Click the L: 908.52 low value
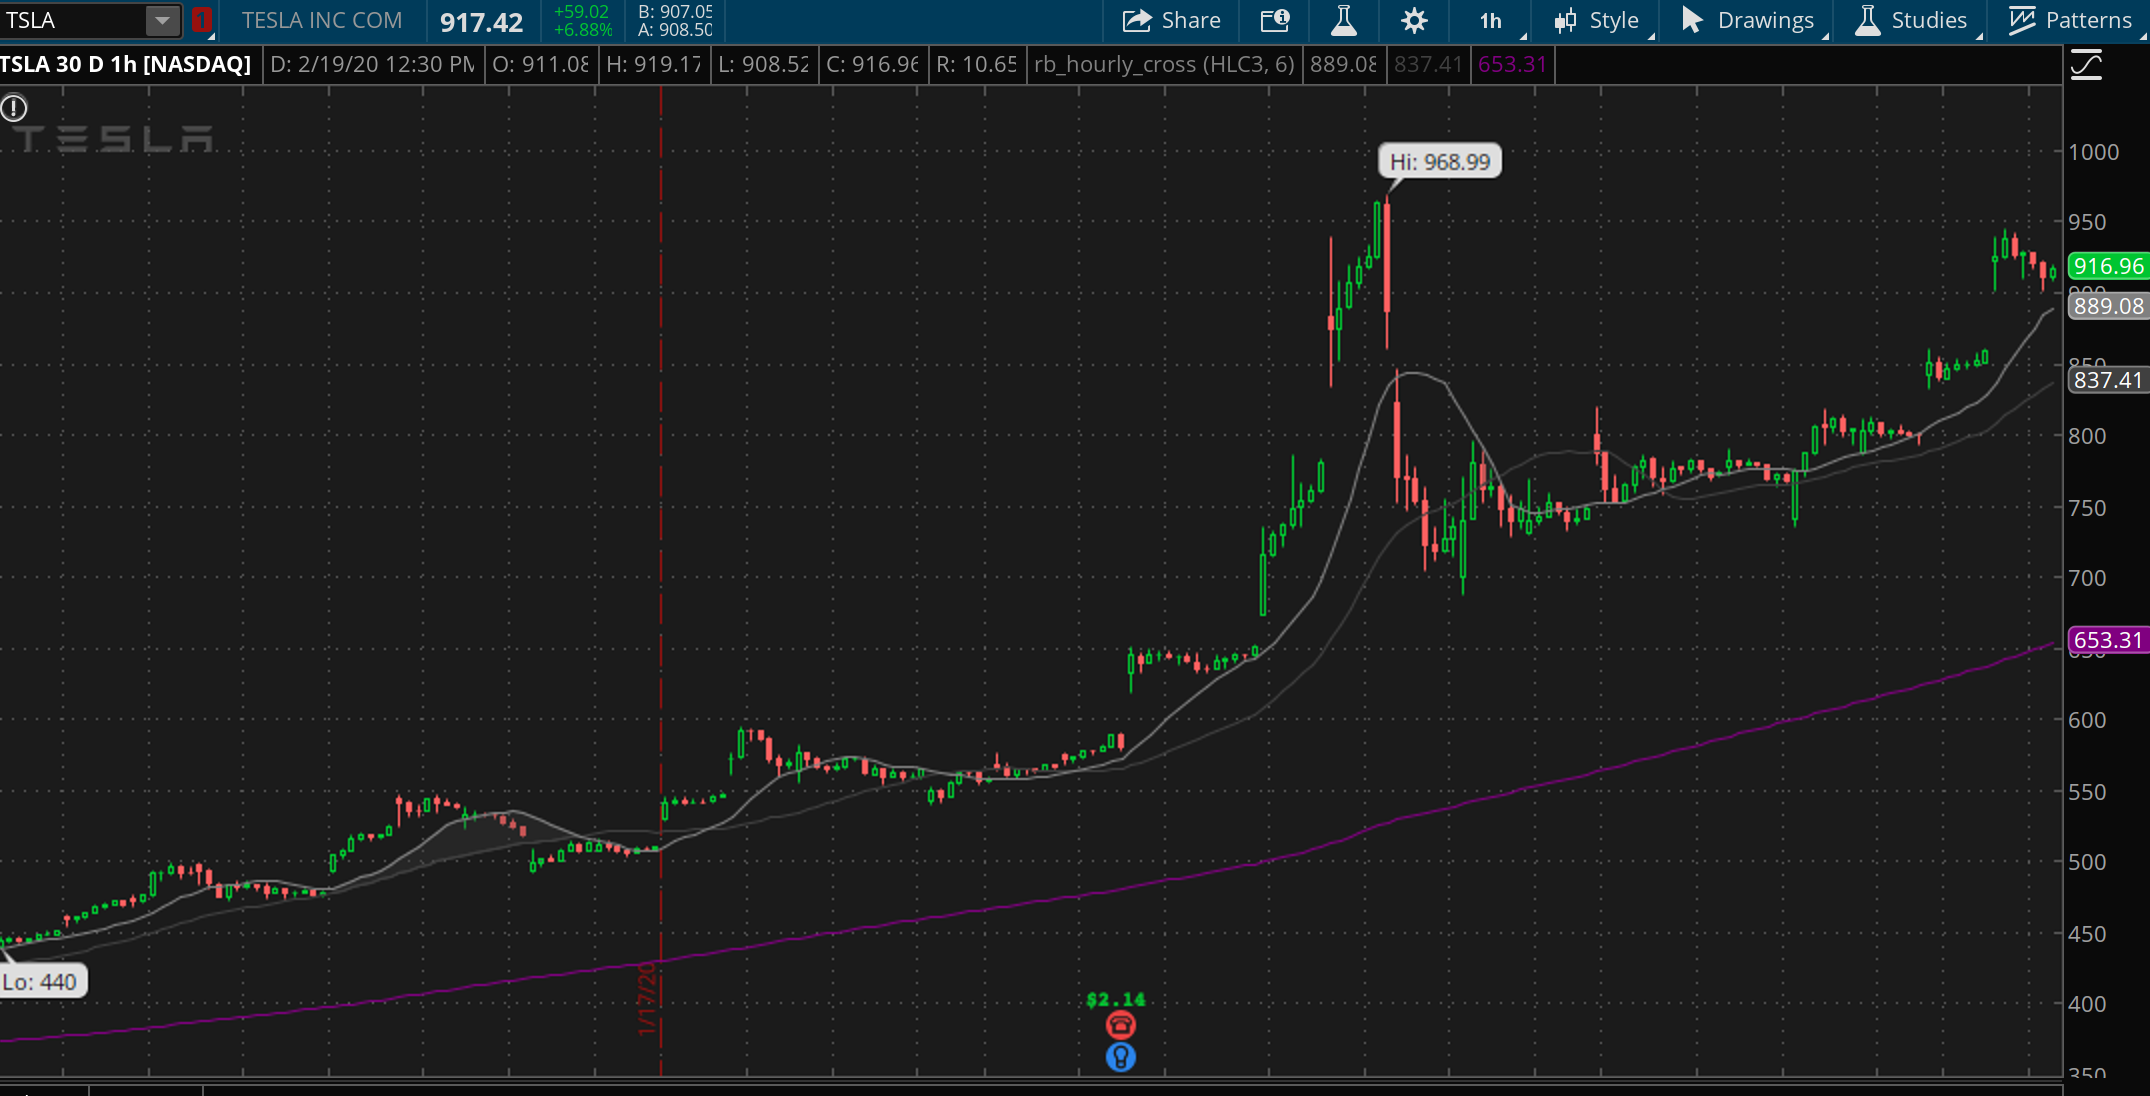 [x=764, y=64]
